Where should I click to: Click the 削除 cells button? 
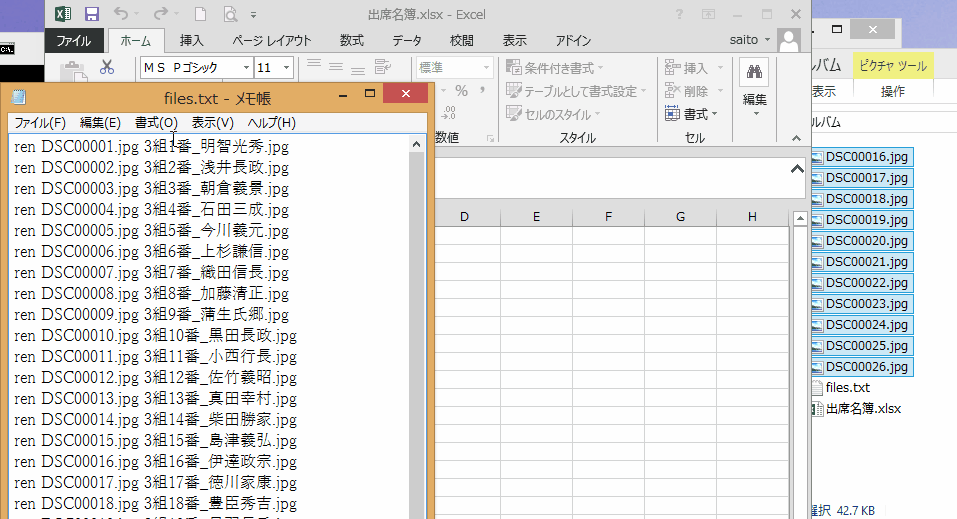click(694, 91)
